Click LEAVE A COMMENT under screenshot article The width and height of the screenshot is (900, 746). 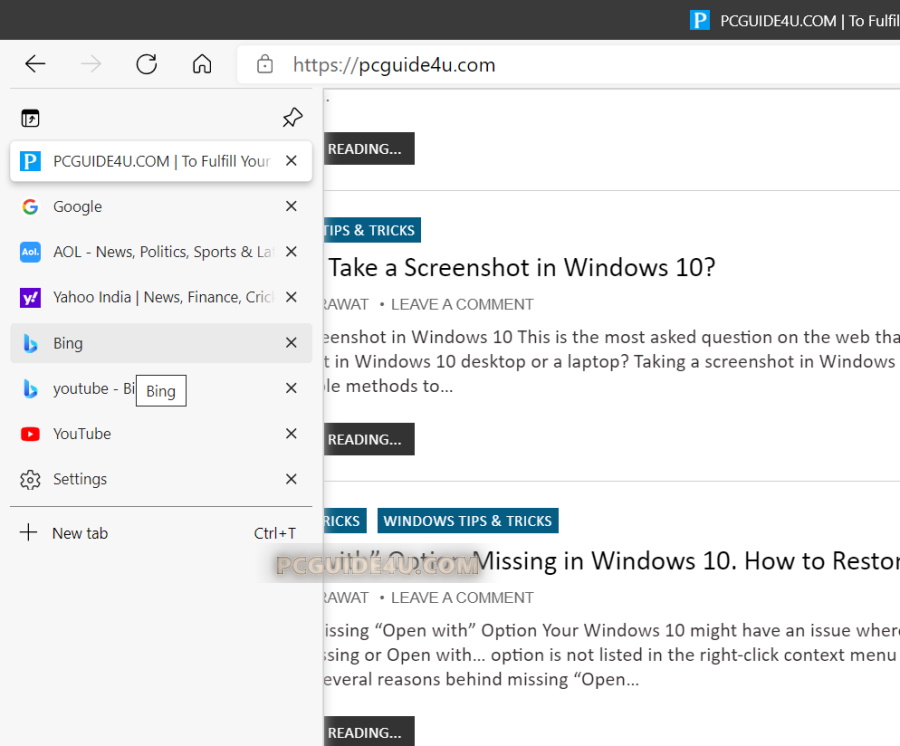[x=462, y=304]
